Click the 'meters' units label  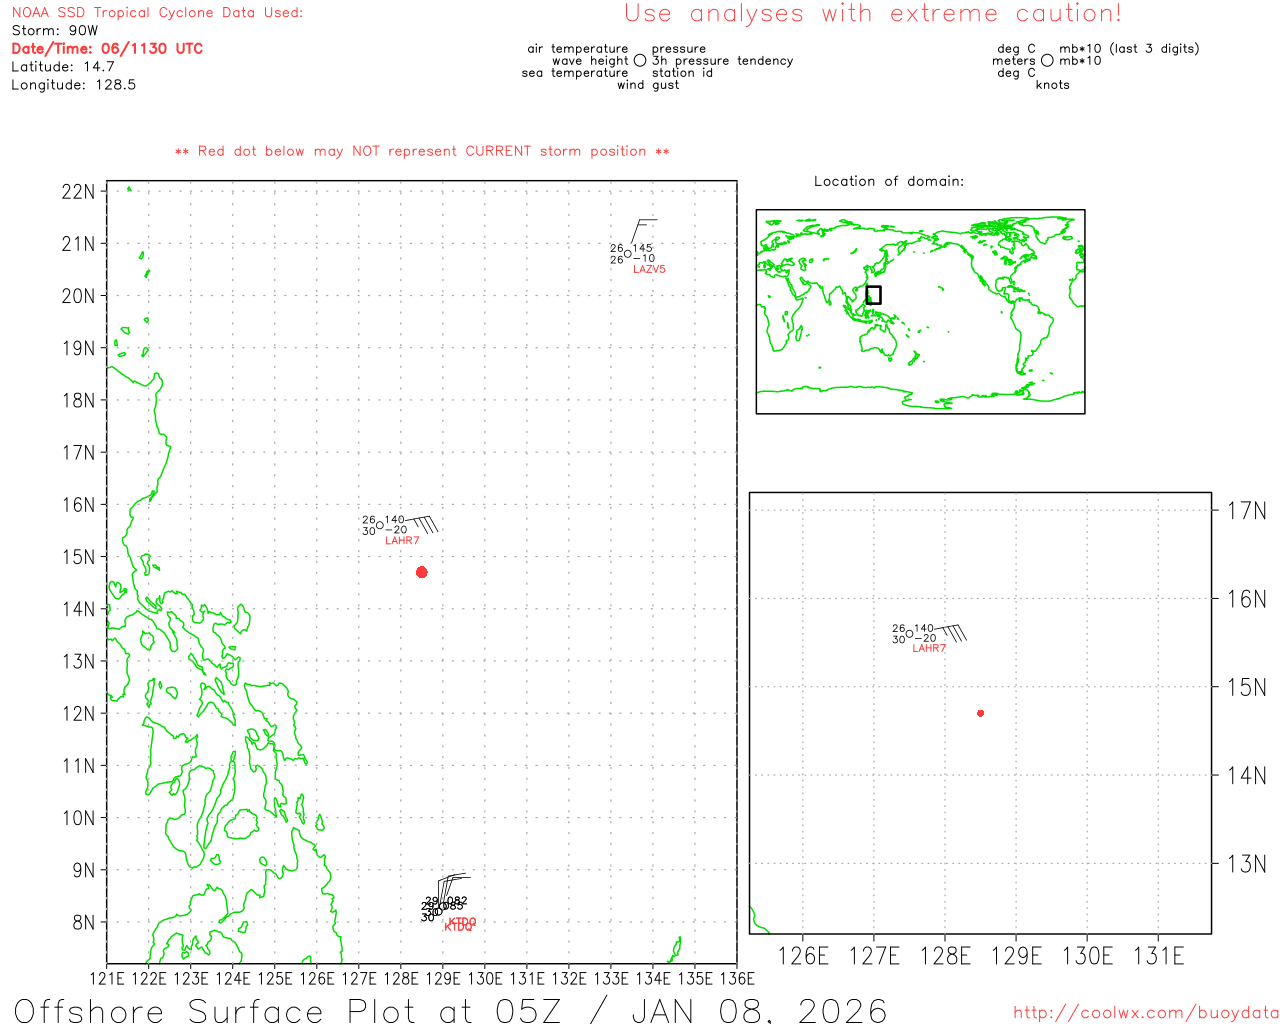point(1014,61)
